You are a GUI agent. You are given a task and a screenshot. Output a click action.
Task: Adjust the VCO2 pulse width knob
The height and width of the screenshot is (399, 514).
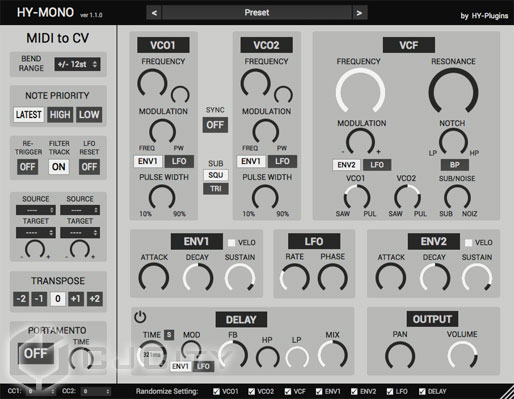click(265, 198)
